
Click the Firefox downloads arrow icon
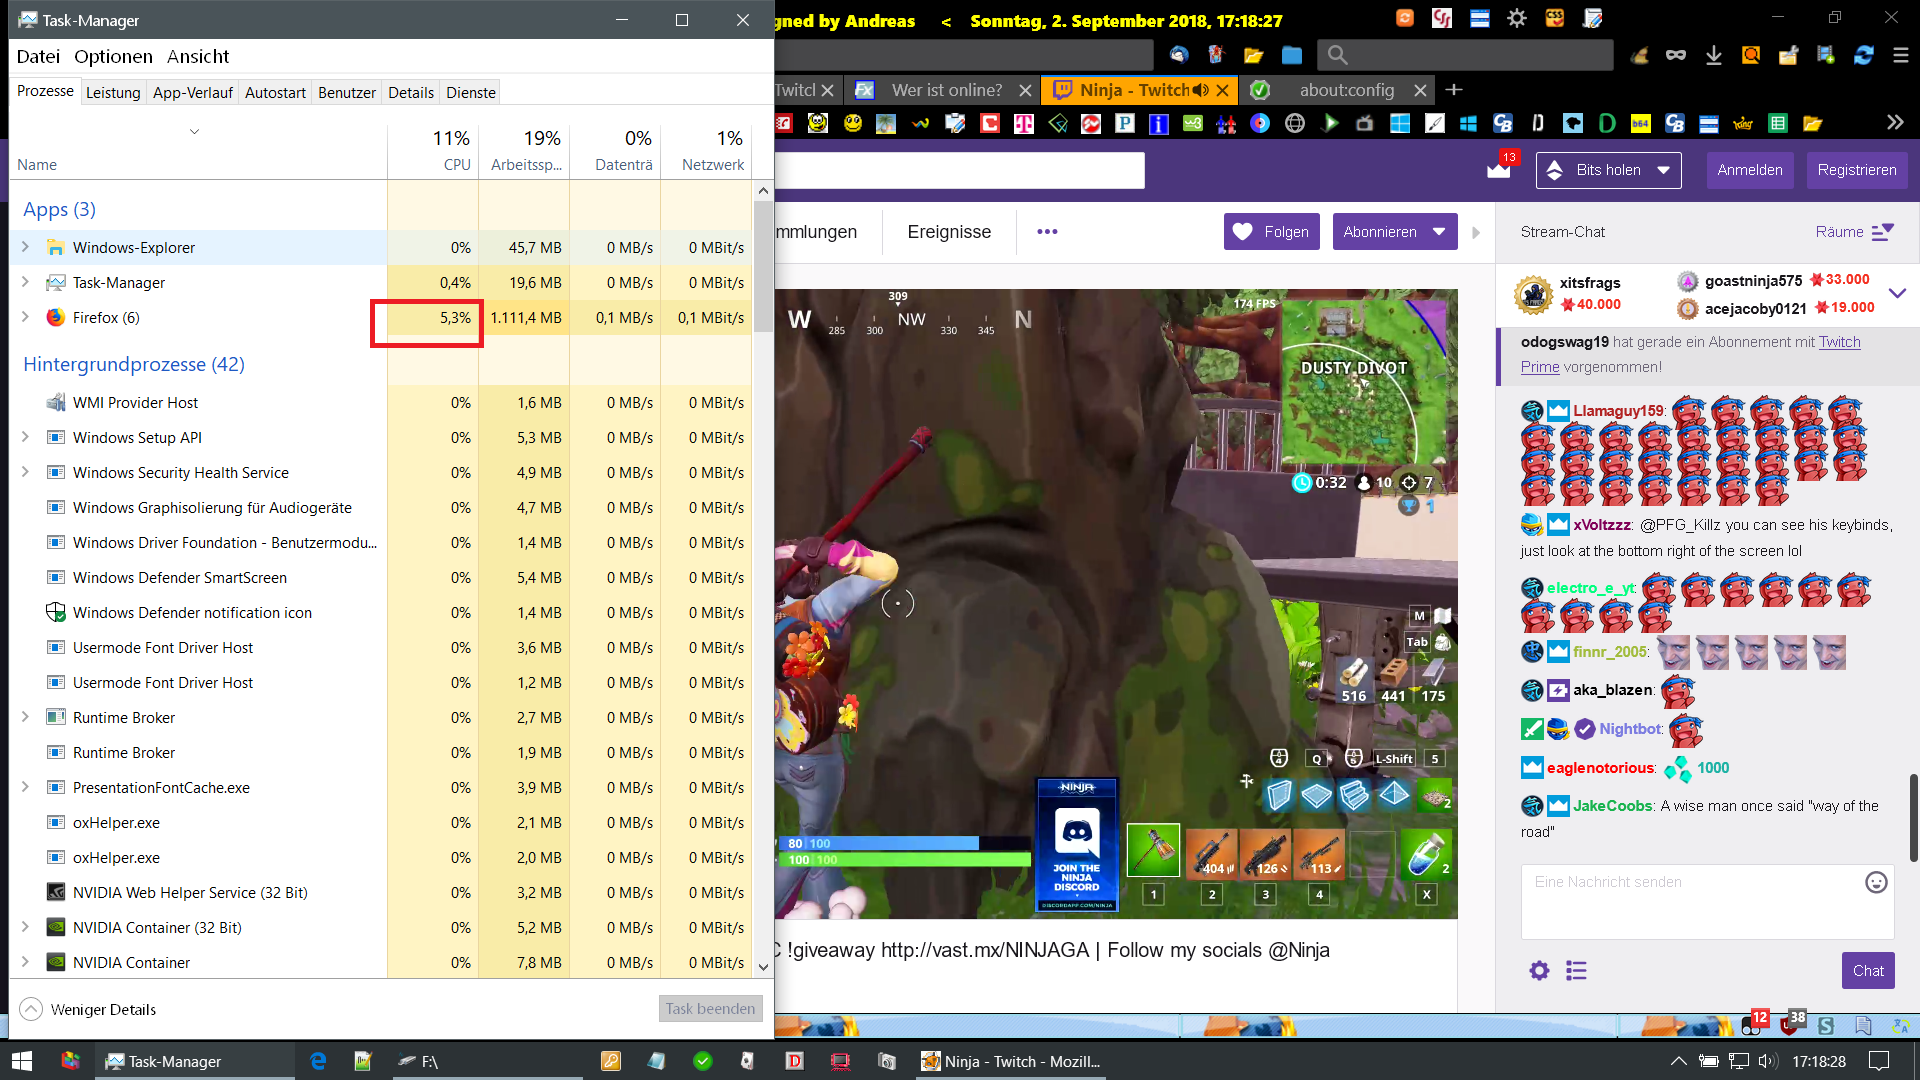pos(1714,56)
